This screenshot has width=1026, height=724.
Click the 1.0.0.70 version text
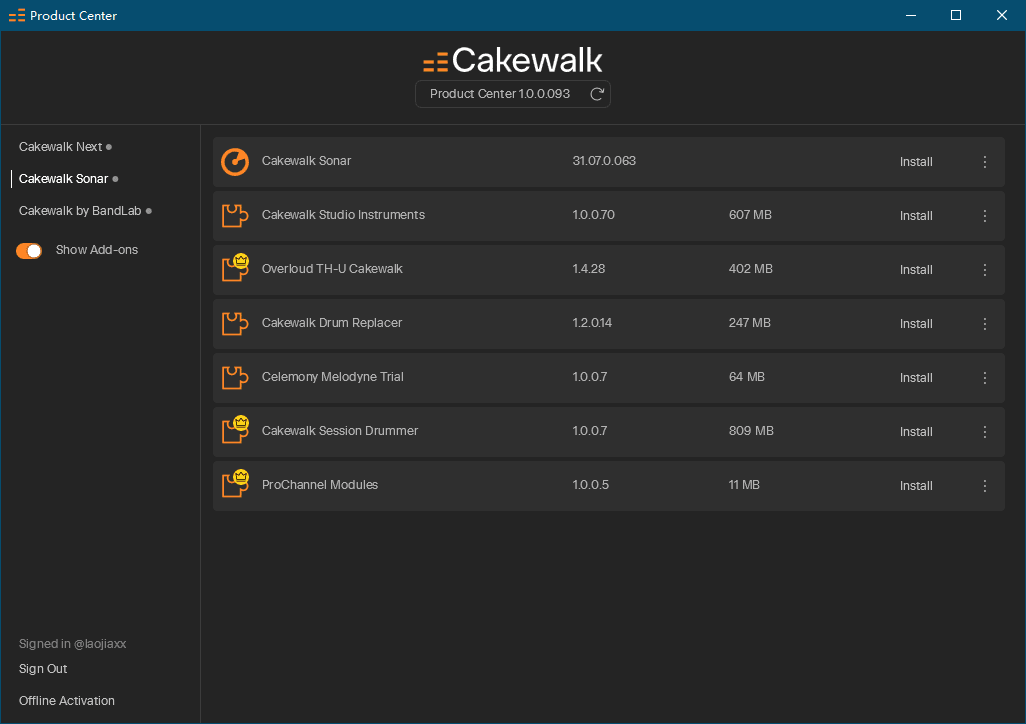(593, 215)
